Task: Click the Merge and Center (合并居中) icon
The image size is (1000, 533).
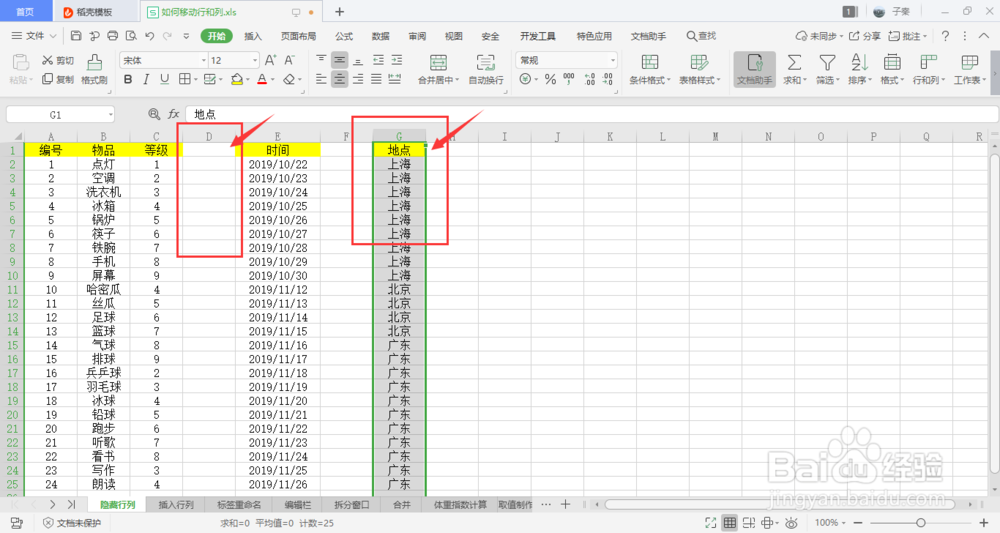Action: [438, 62]
